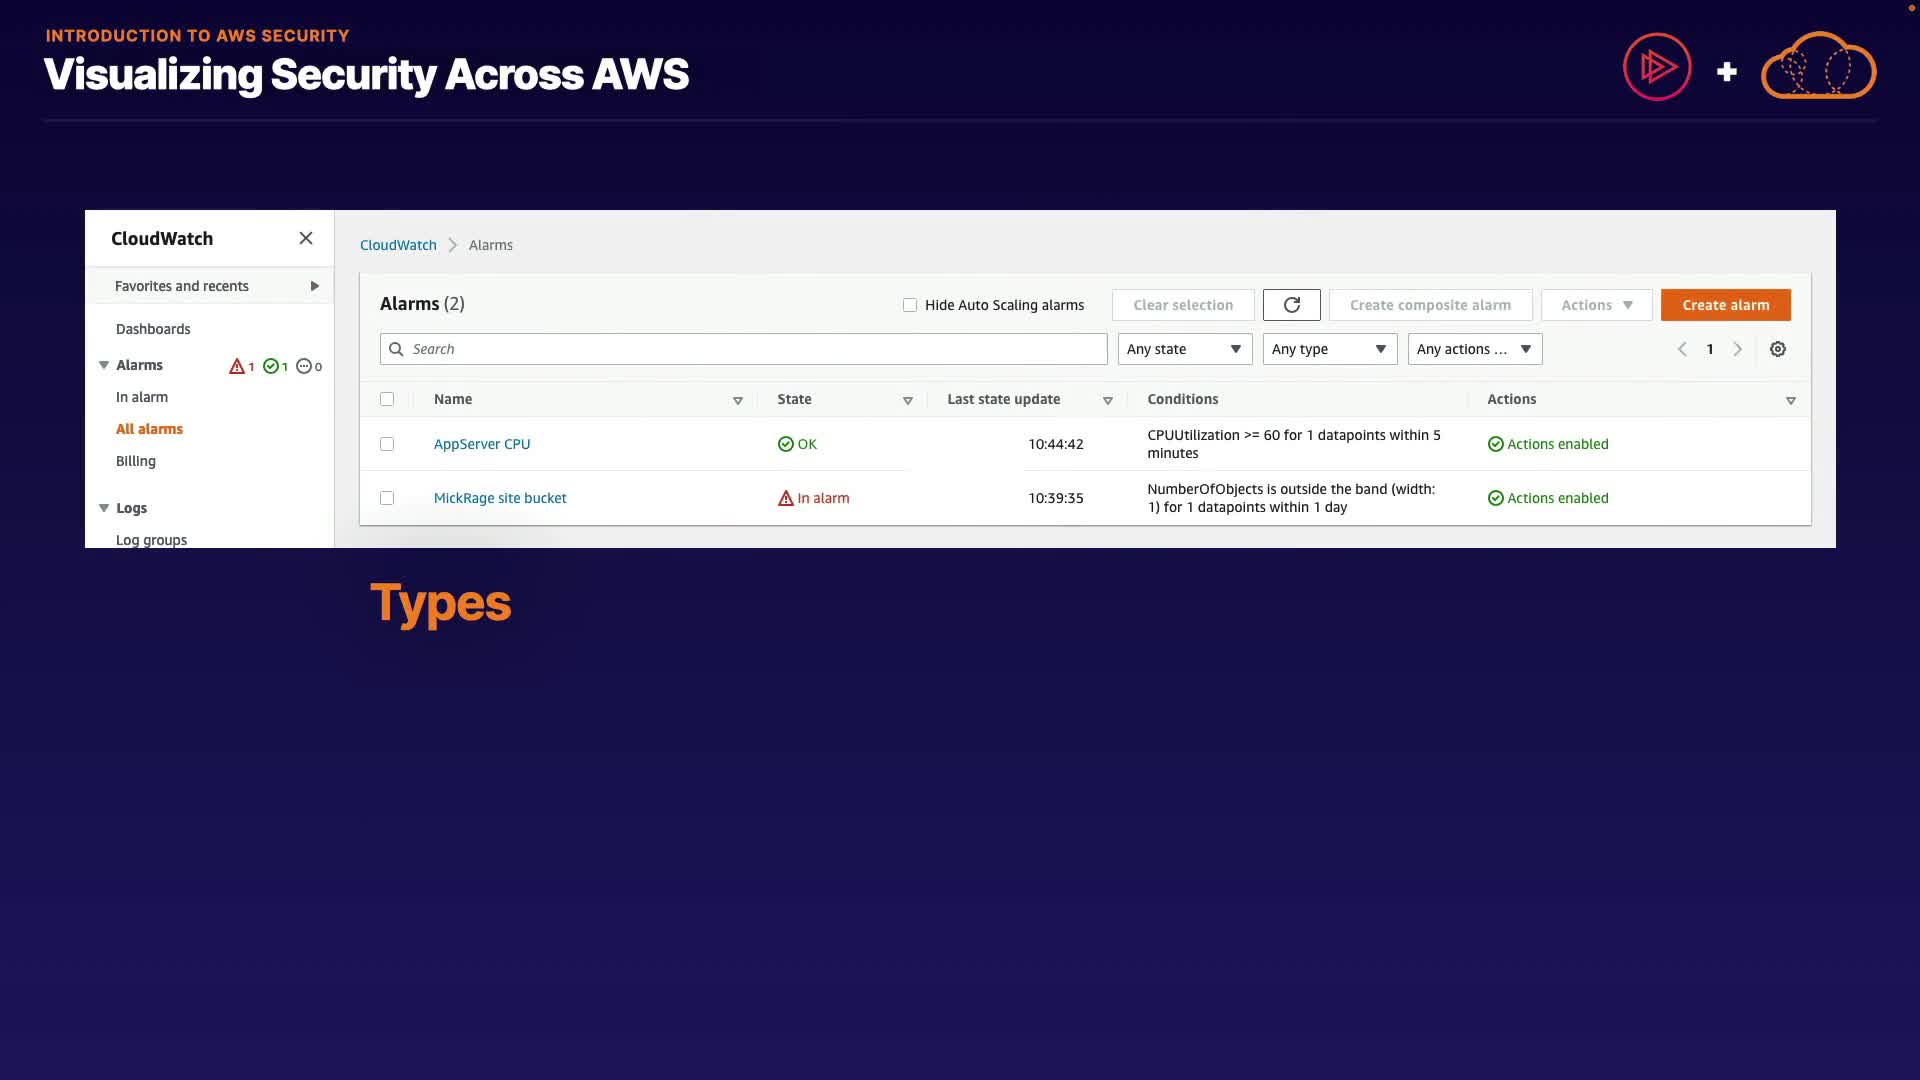Go to previous page arrow
The image size is (1920, 1080).
[1682, 349]
